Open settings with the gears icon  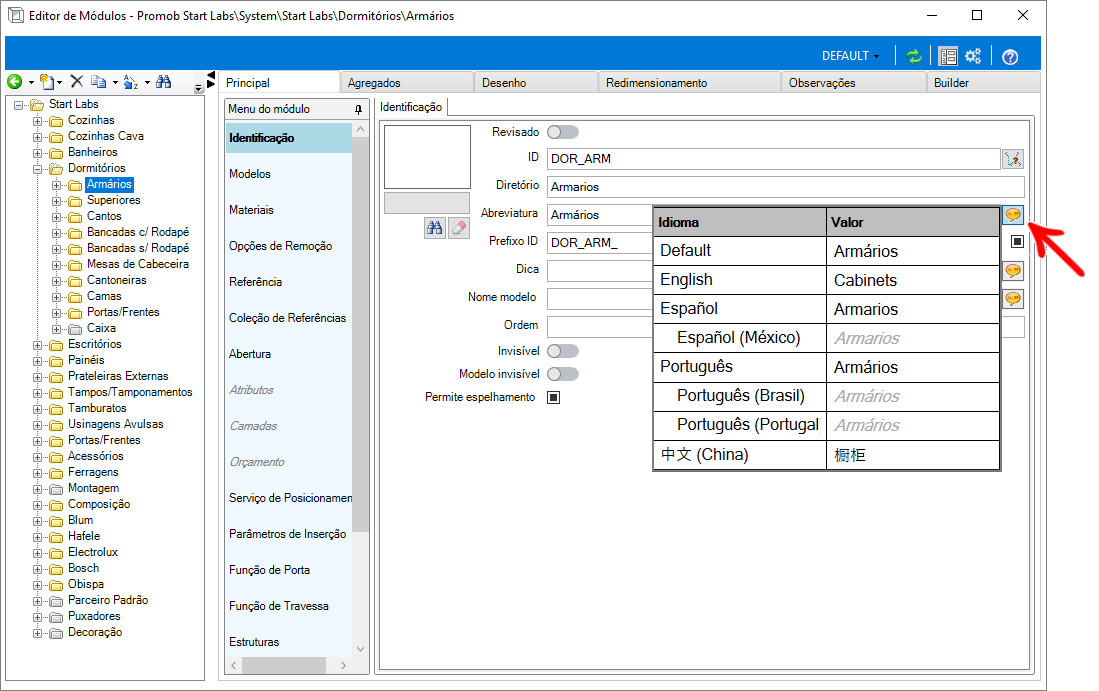click(974, 56)
